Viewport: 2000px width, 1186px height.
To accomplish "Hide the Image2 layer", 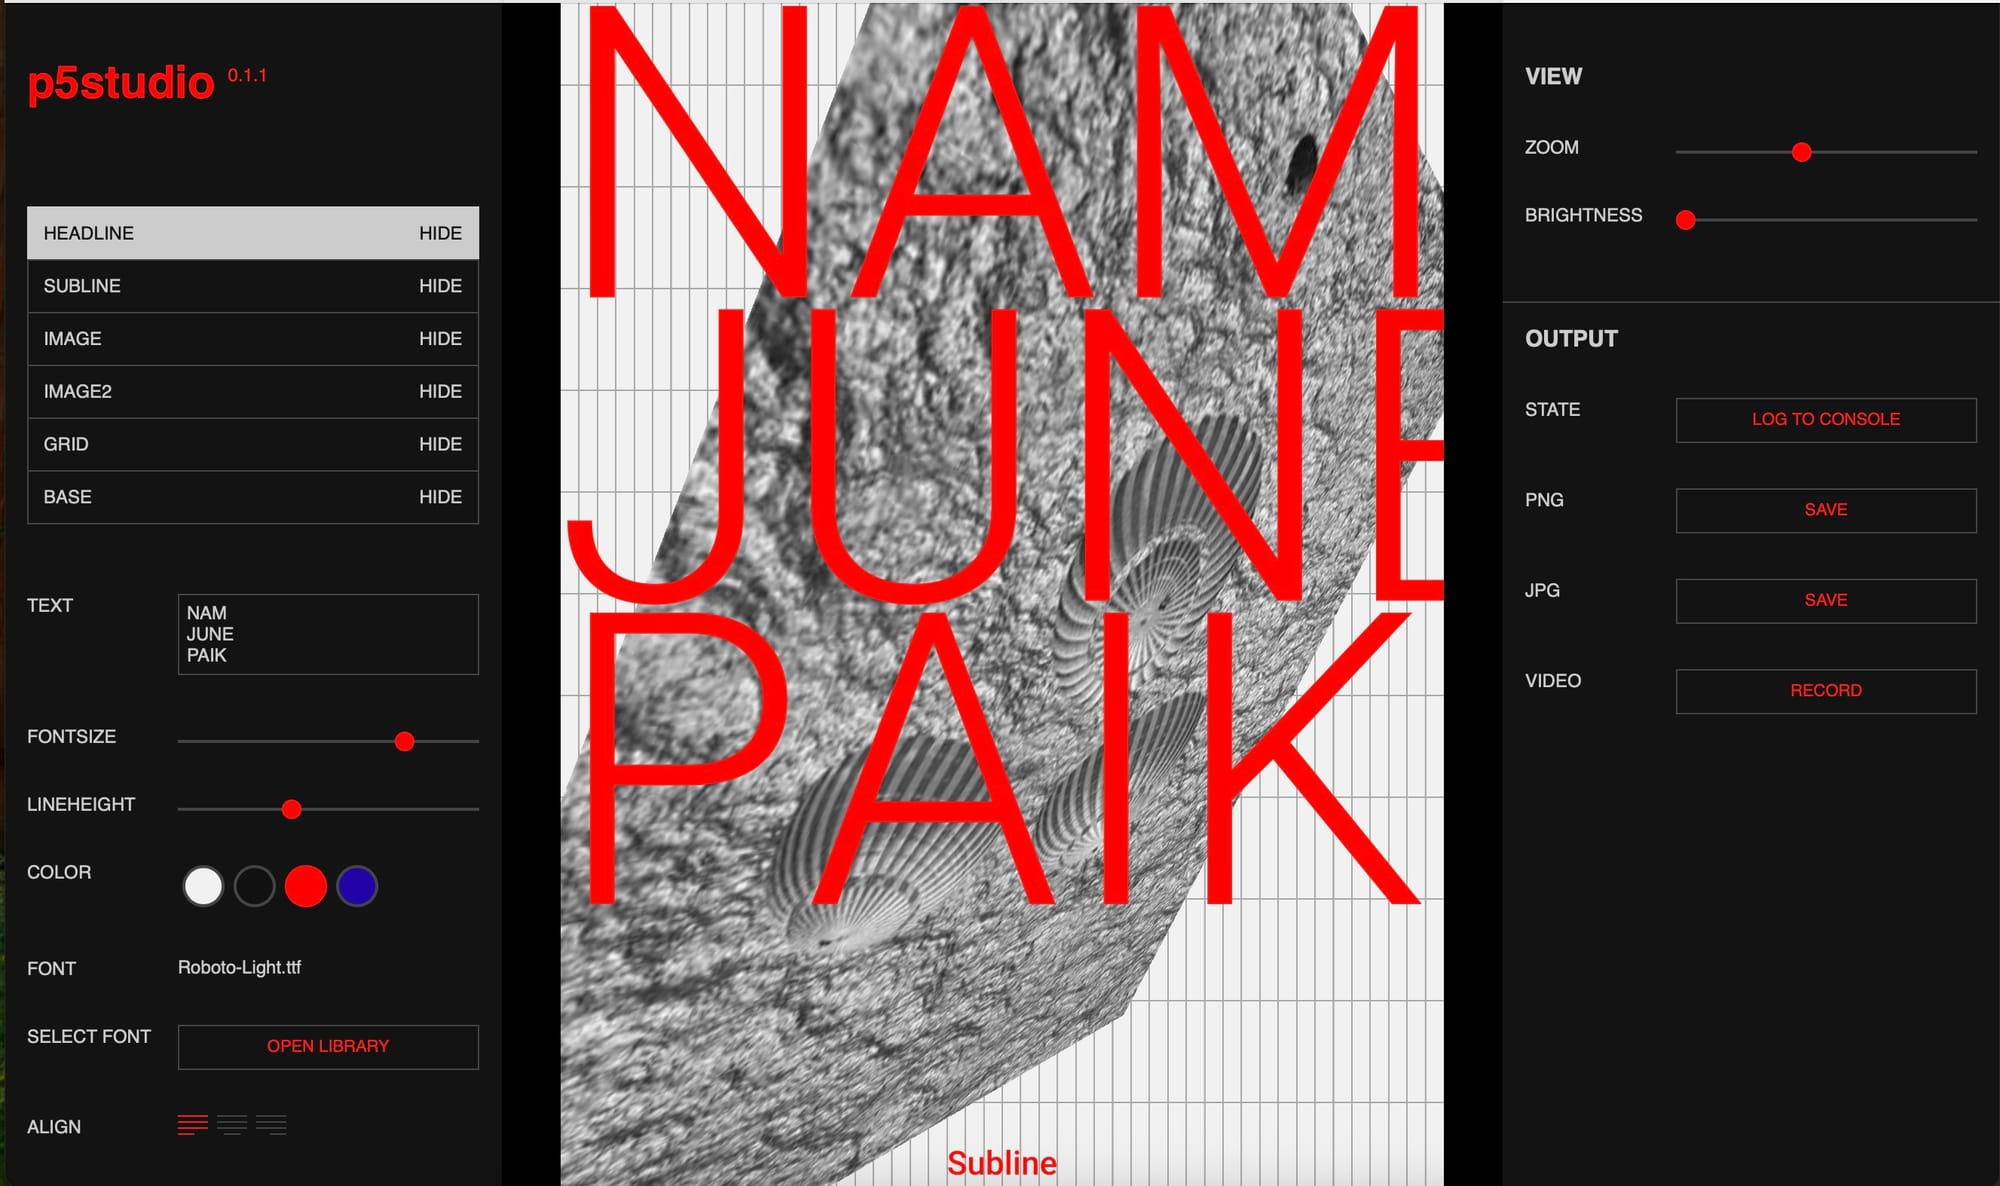I will (x=440, y=391).
